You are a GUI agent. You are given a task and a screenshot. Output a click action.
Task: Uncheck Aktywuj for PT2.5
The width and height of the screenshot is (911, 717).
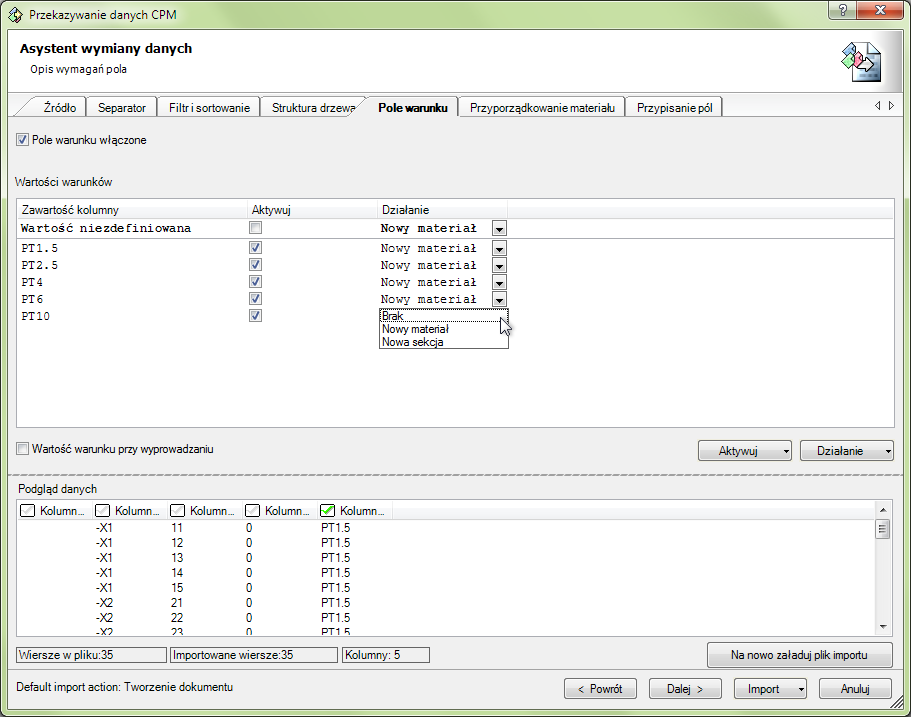click(x=255, y=264)
